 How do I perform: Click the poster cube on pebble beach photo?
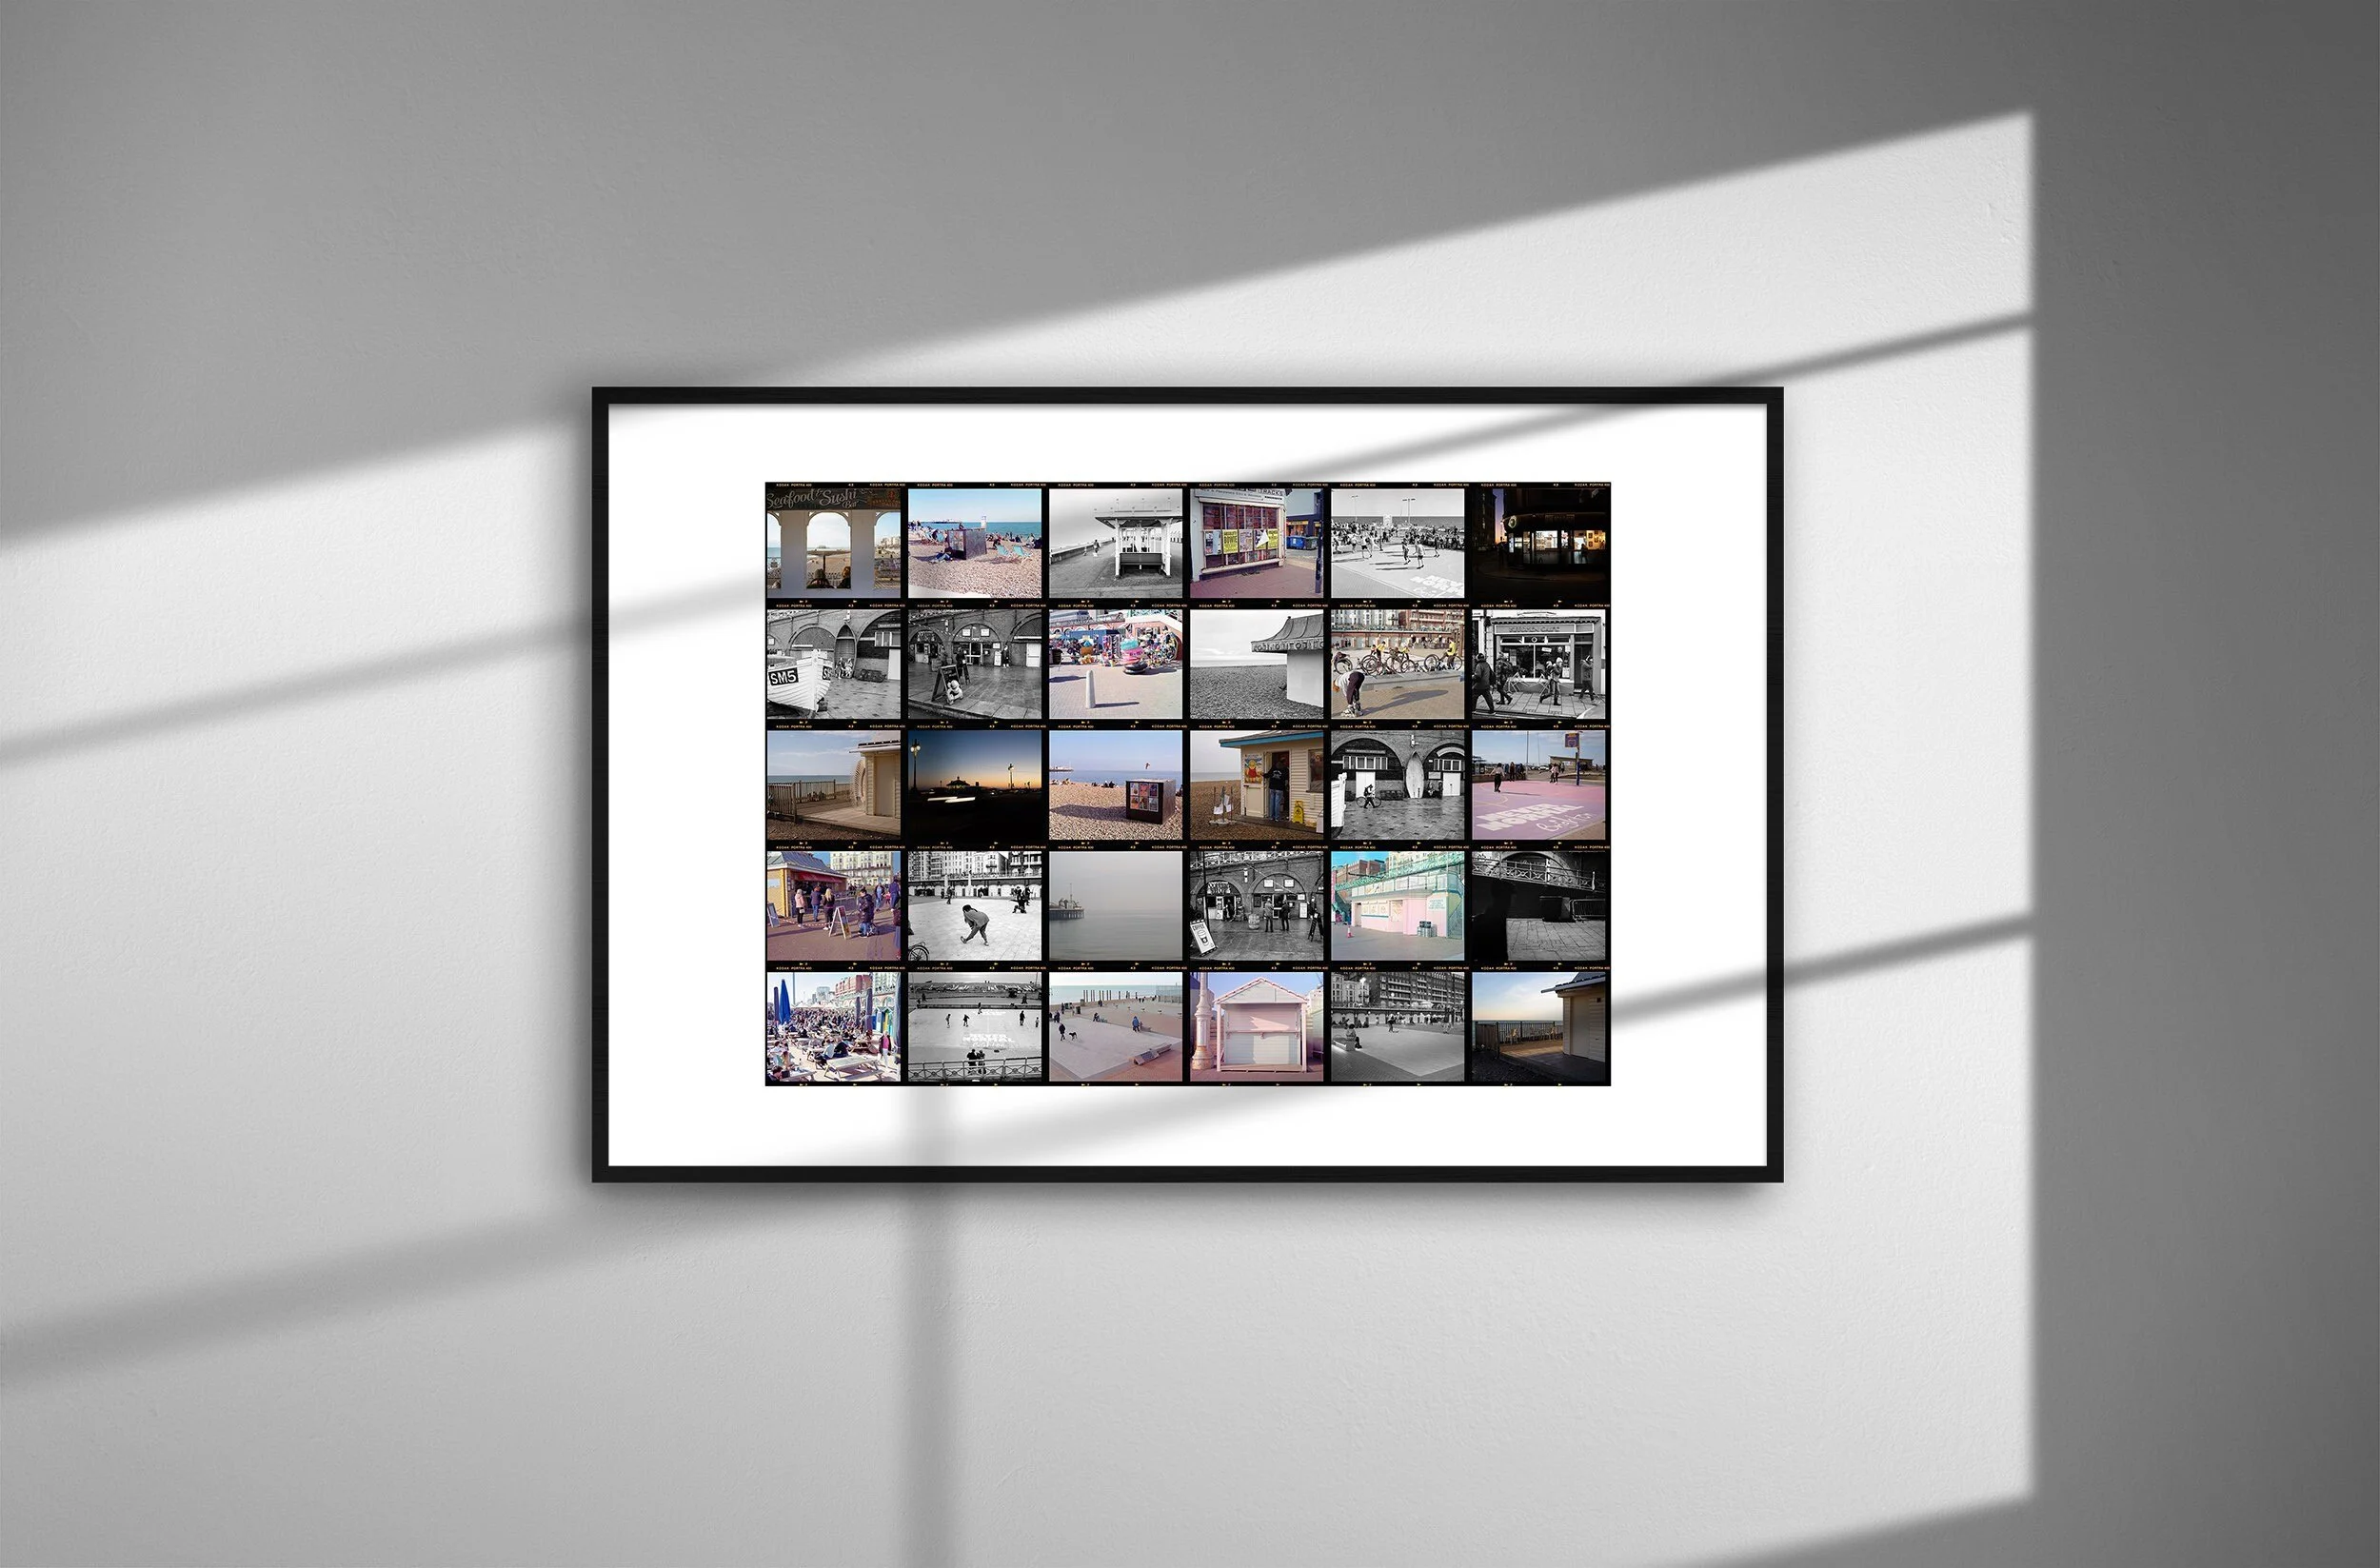tap(1115, 785)
